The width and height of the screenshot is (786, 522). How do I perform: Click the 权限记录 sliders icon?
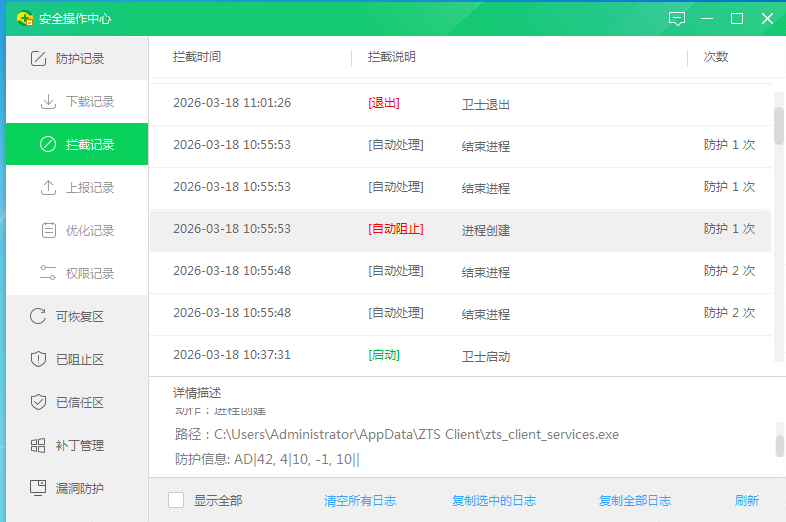point(48,273)
